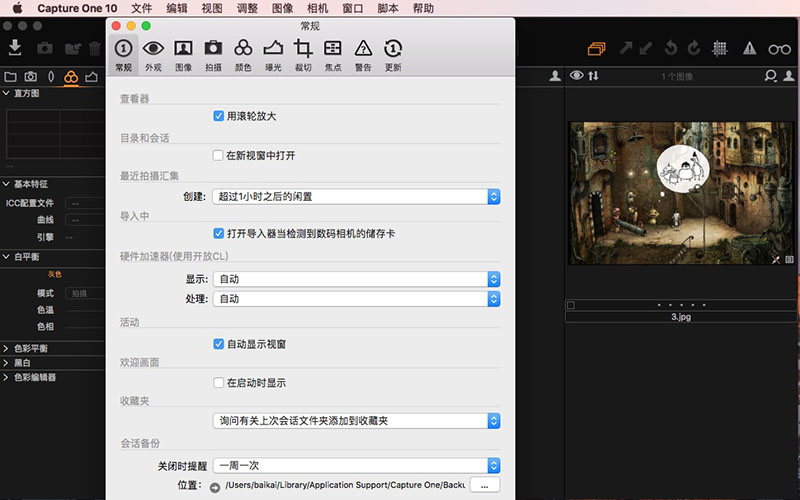Open the 处理 hardware acceleration dropdown
This screenshot has width=800, height=500.
(x=356, y=299)
